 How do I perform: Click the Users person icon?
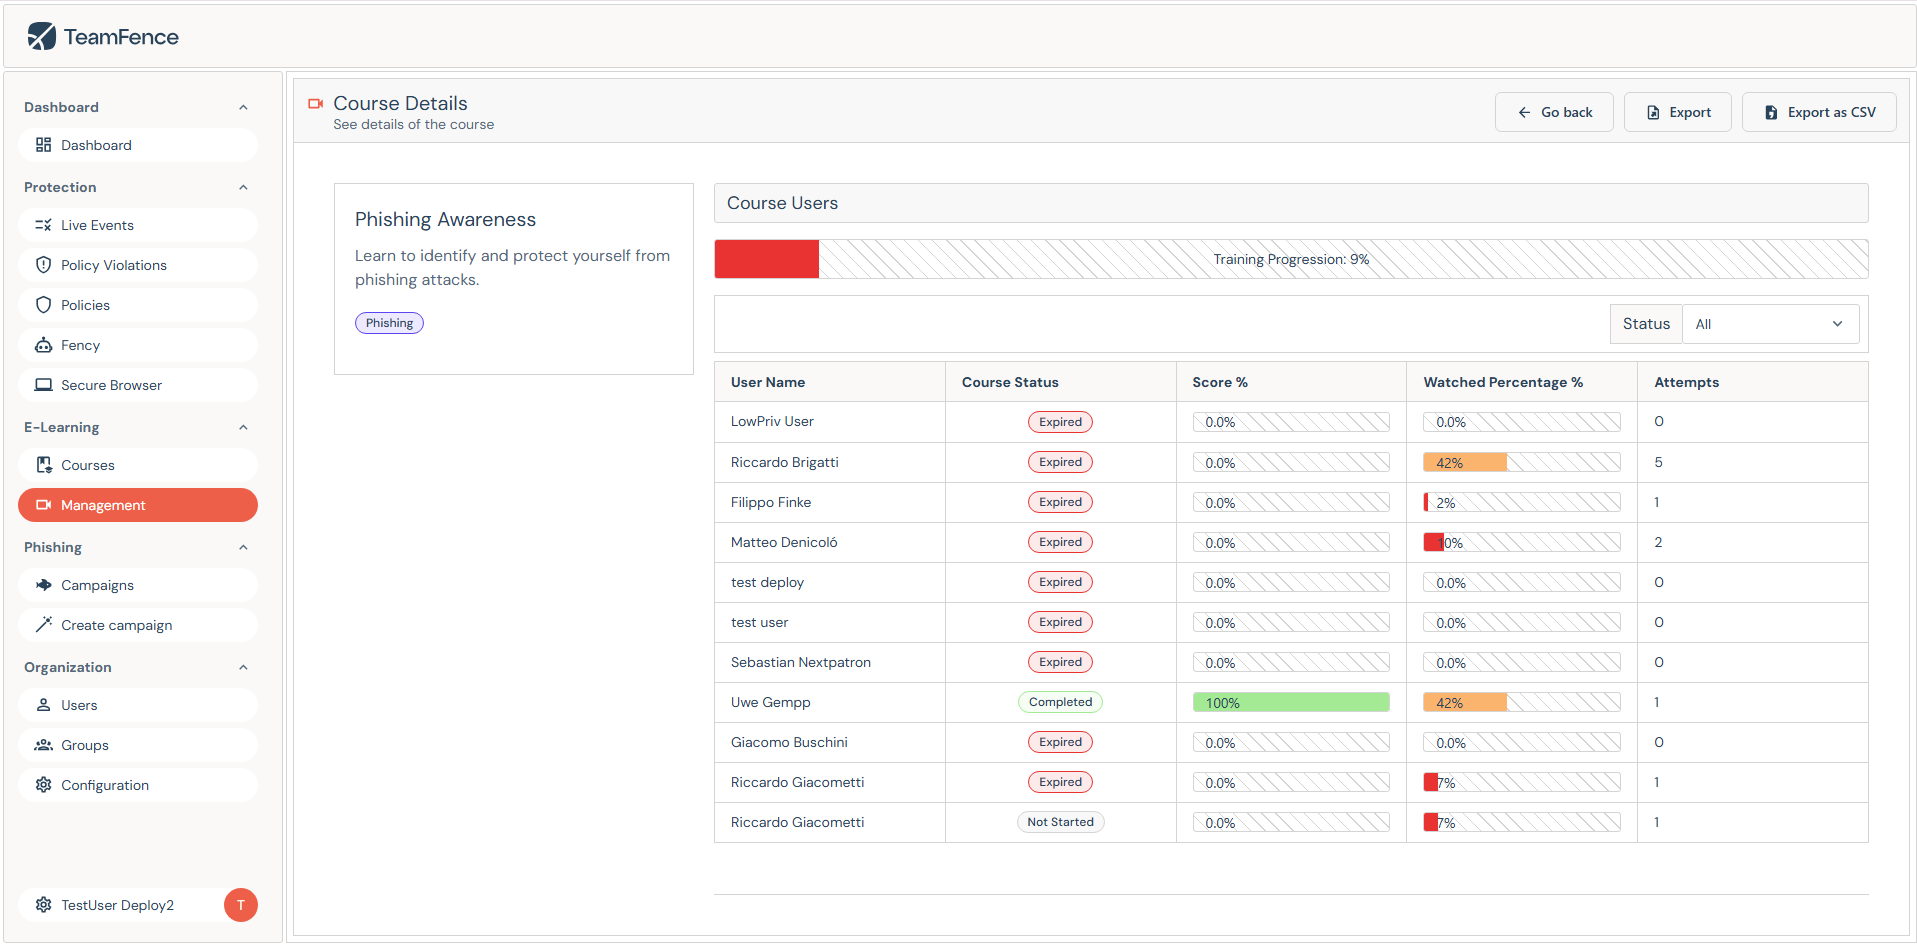[43, 705]
